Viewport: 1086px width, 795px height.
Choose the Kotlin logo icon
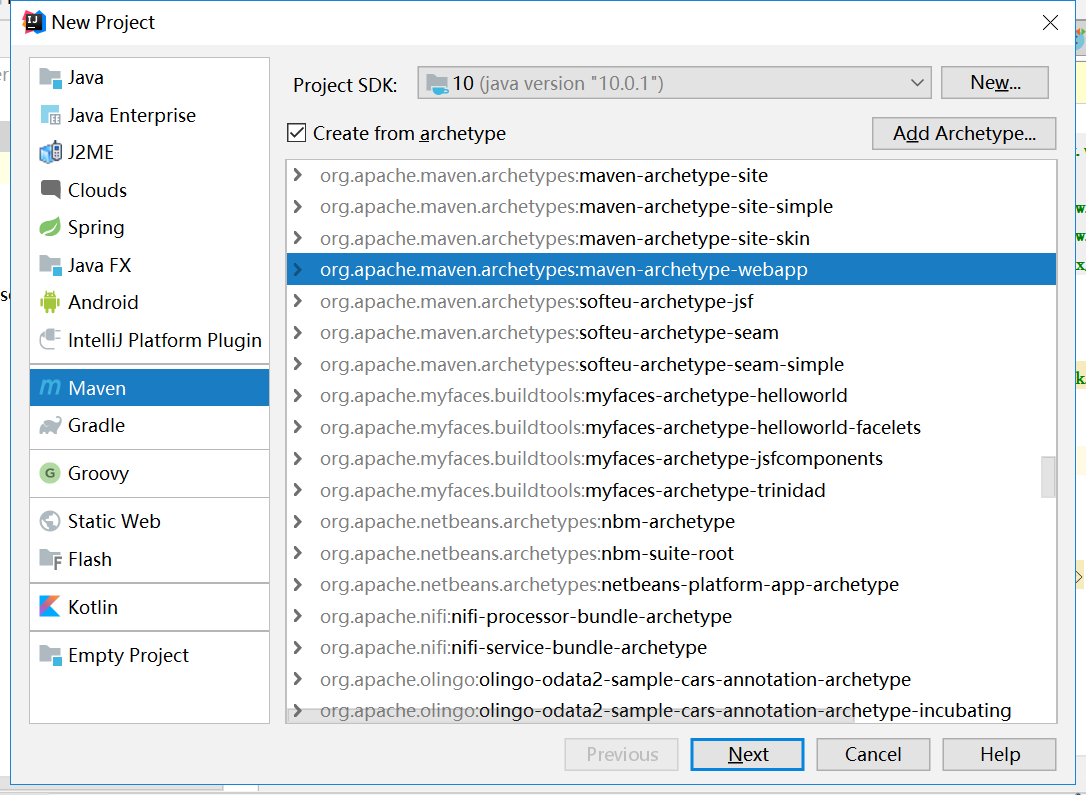pos(50,607)
